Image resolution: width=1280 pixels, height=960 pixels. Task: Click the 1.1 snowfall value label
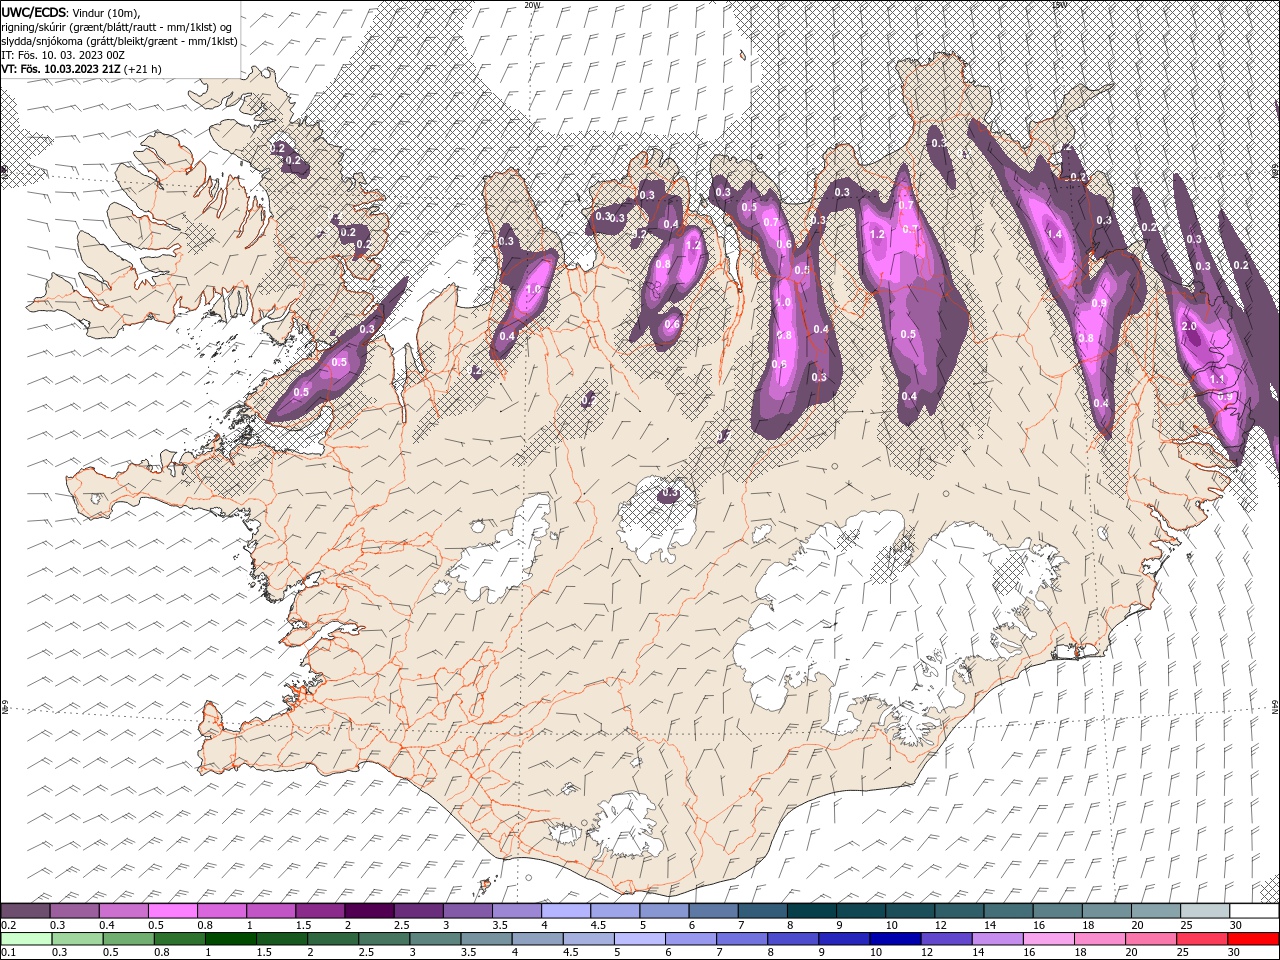pos(1217,380)
